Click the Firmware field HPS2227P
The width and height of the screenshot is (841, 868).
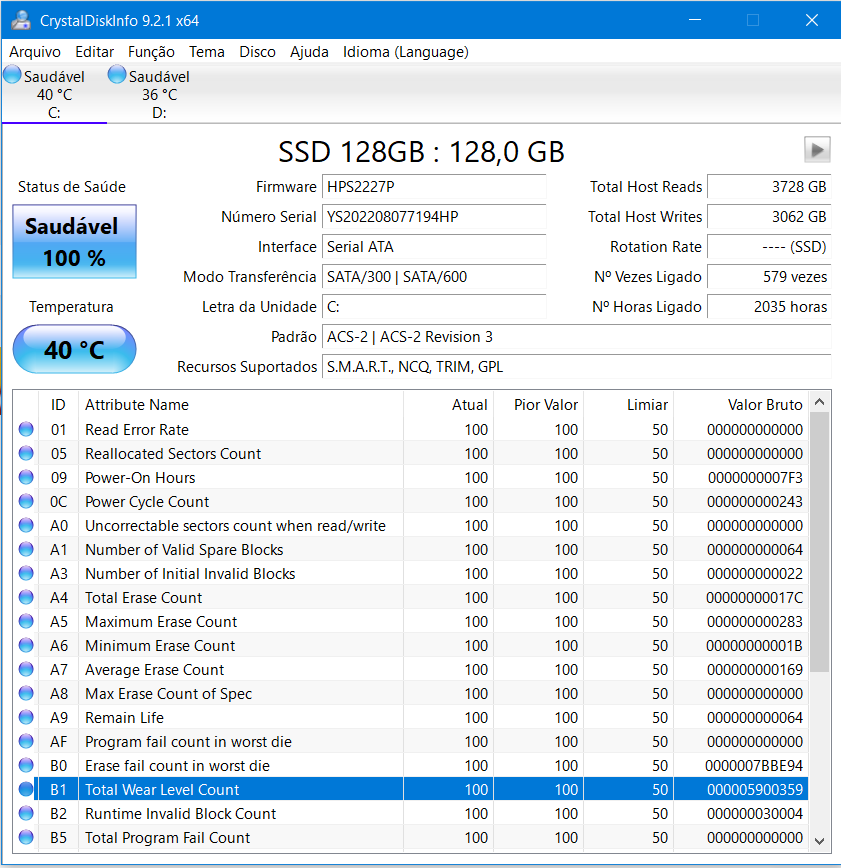pos(434,187)
